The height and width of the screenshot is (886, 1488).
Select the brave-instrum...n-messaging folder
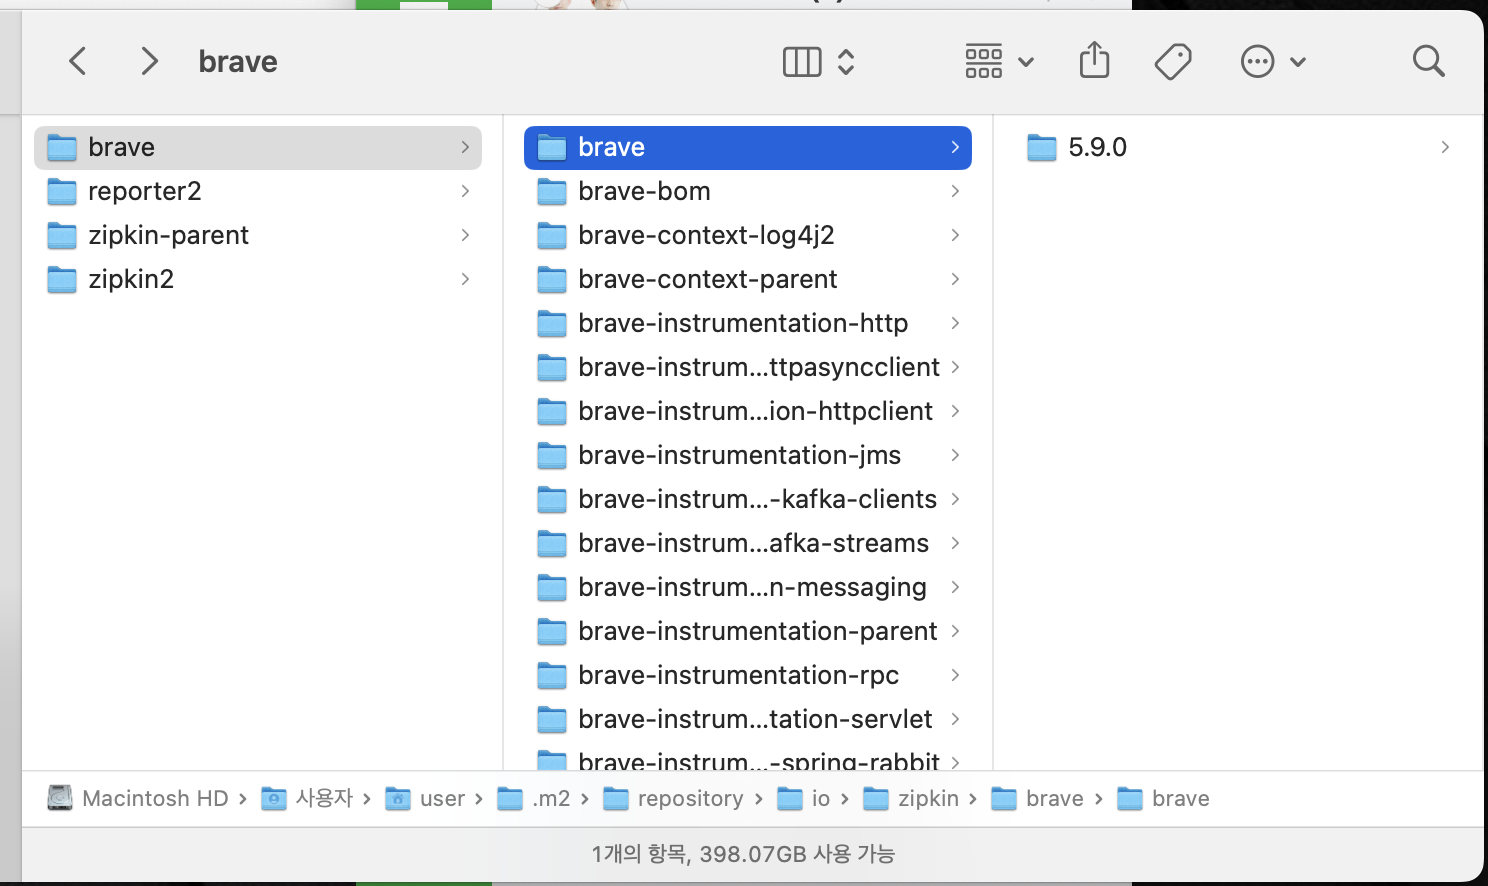748,587
